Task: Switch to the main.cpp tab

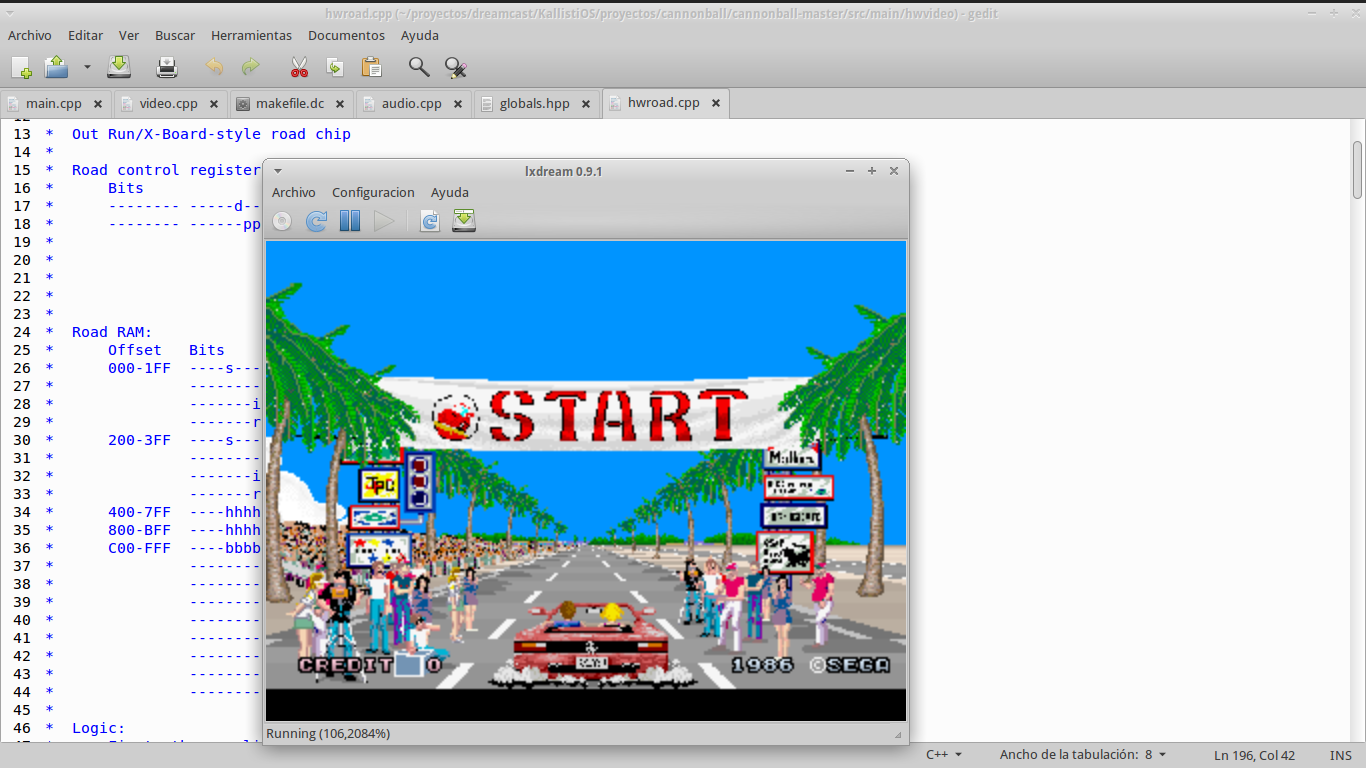Action: pyautogui.click(x=54, y=103)
